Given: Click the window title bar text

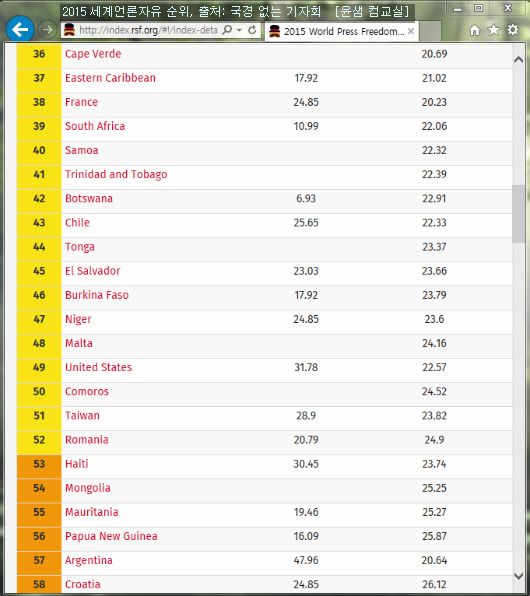Looking at the screenshot, I should tap(236, 11).
